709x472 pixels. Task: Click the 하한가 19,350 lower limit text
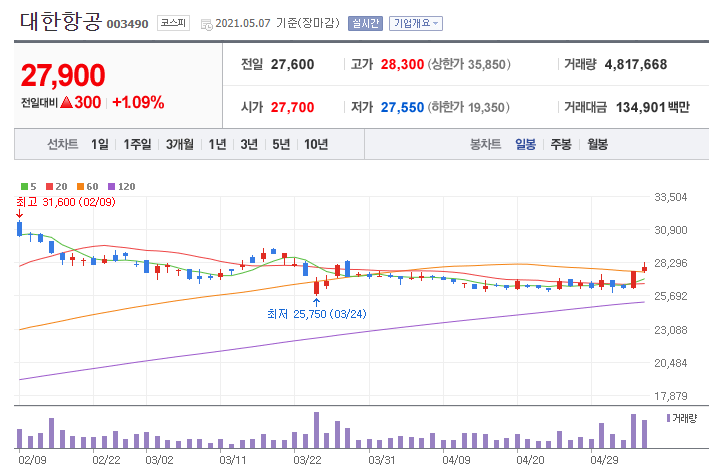[469, 107]
